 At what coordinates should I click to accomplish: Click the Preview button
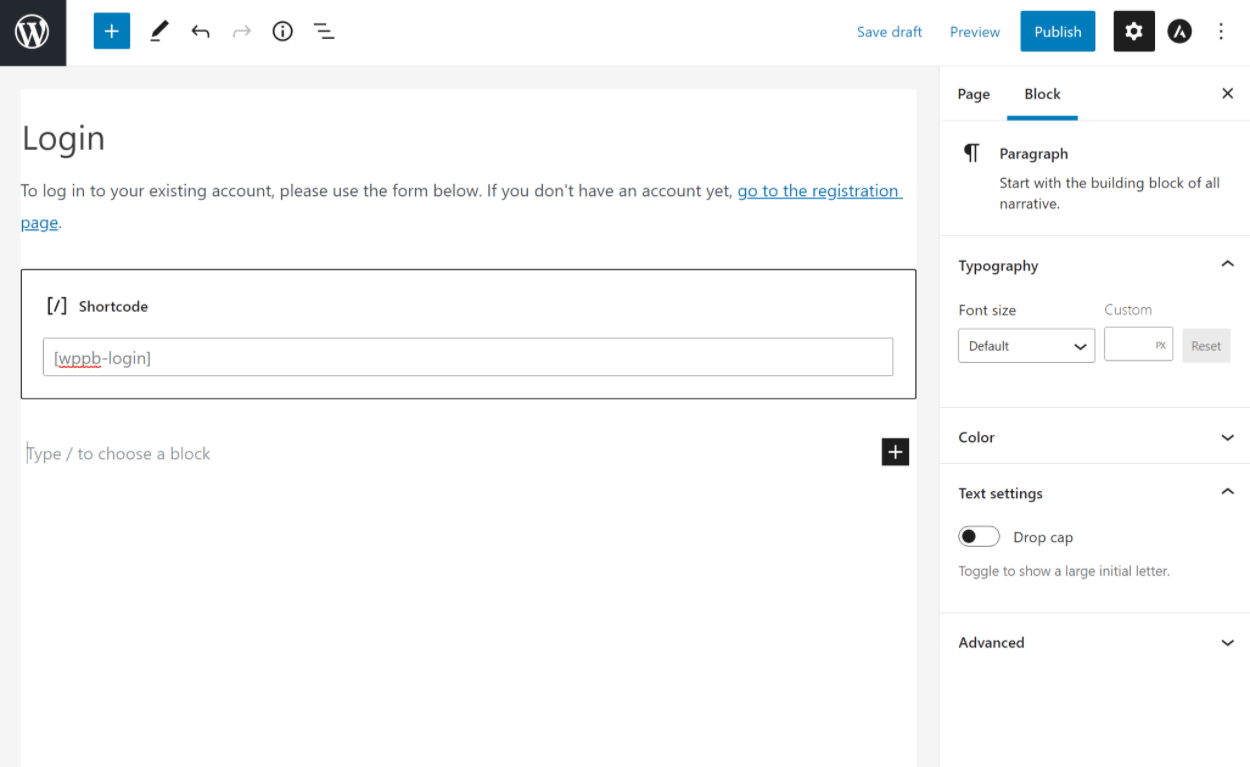[975, 32]
